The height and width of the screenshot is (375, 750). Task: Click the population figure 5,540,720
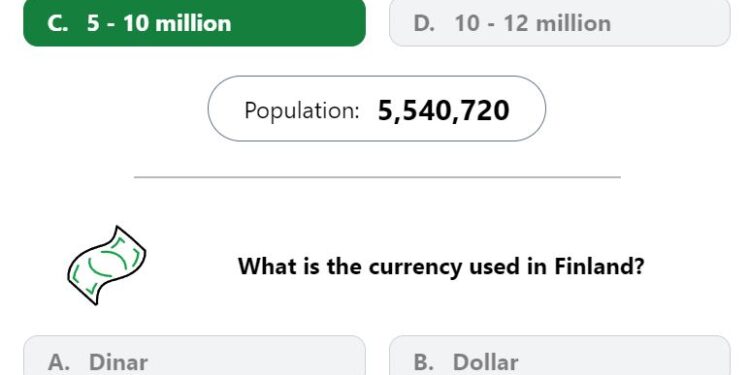[x=443, y=111]
